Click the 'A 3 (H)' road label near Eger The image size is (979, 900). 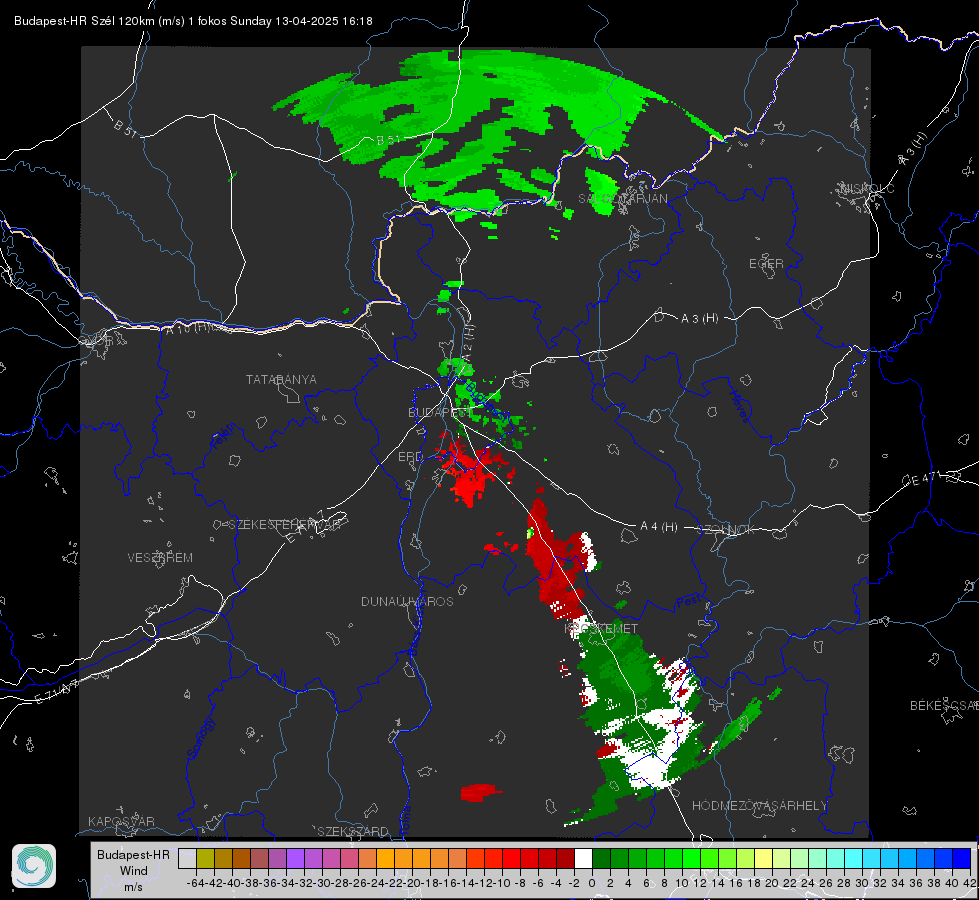point(699,319)
